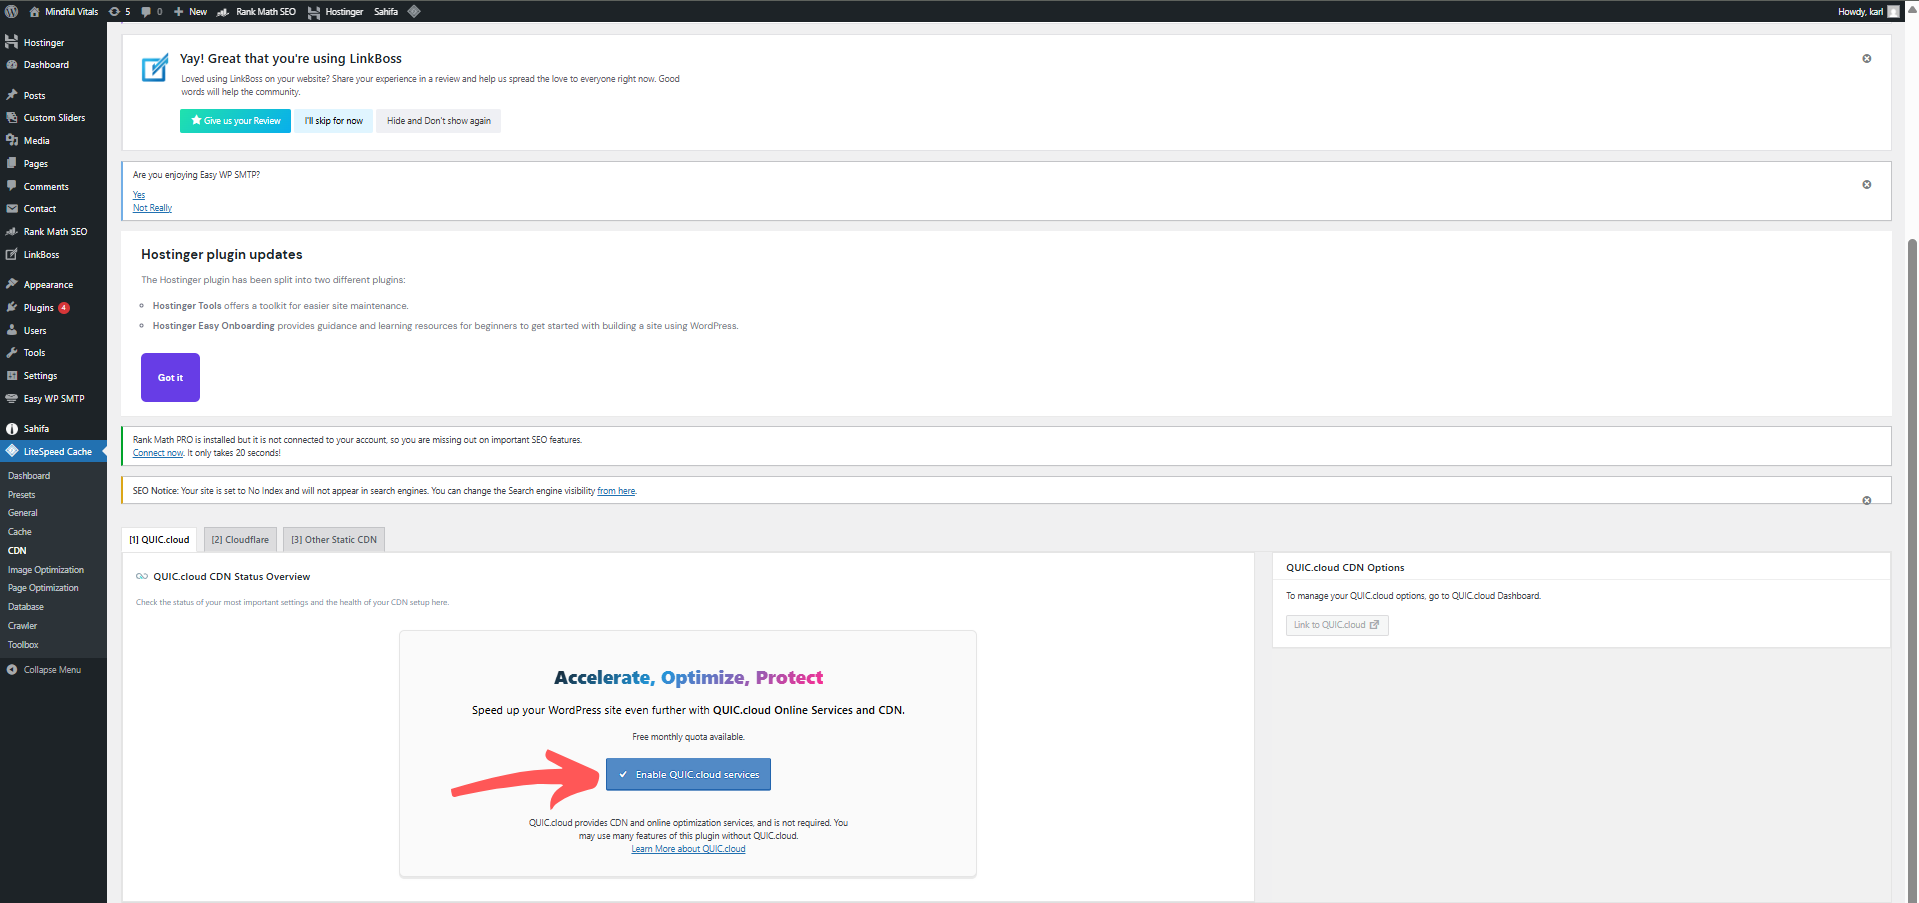Click the LiteSpeed diamond icon in admin bar

[414, 11]
